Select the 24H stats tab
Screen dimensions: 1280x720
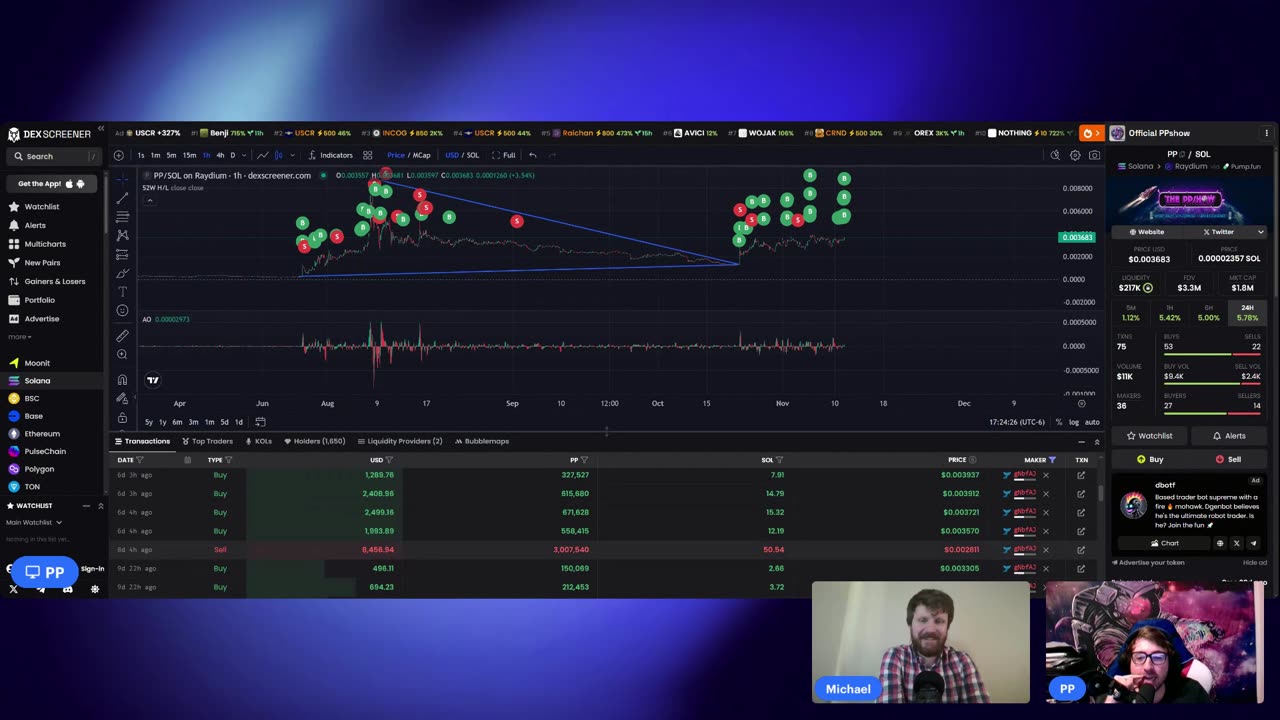click(x=1247, y=312)
